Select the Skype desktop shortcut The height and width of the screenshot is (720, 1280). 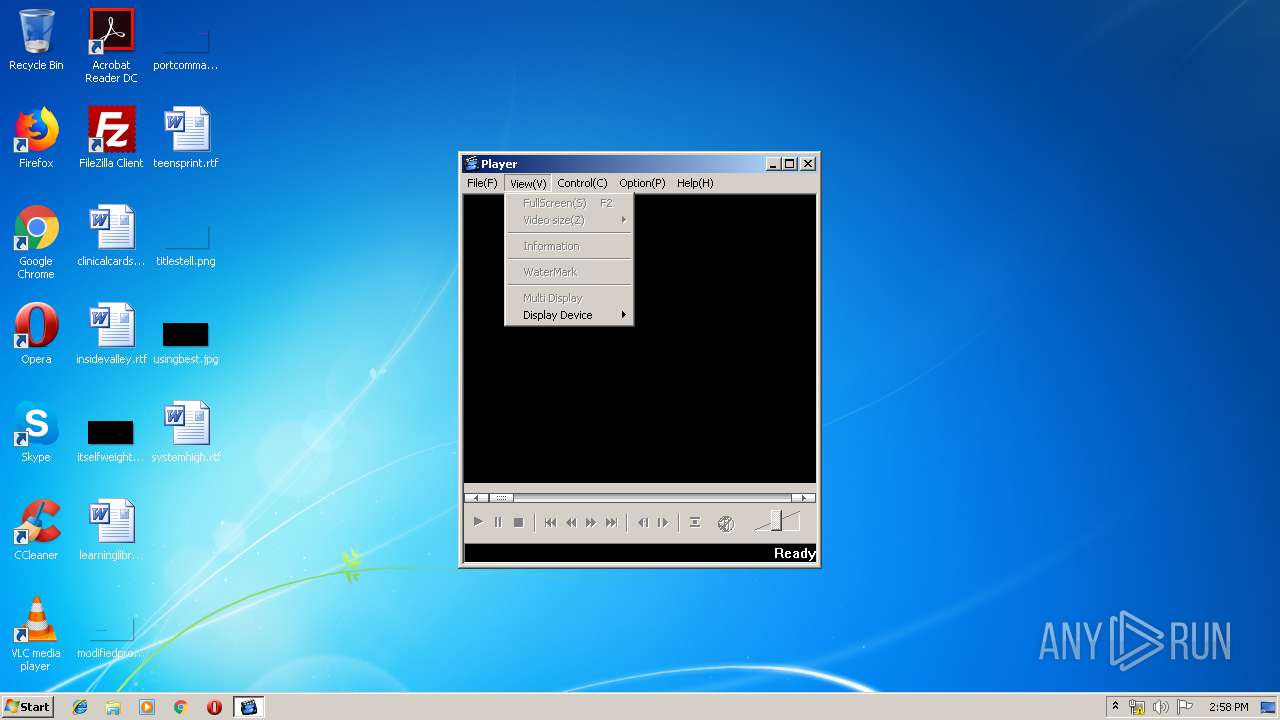coord(36,432)
